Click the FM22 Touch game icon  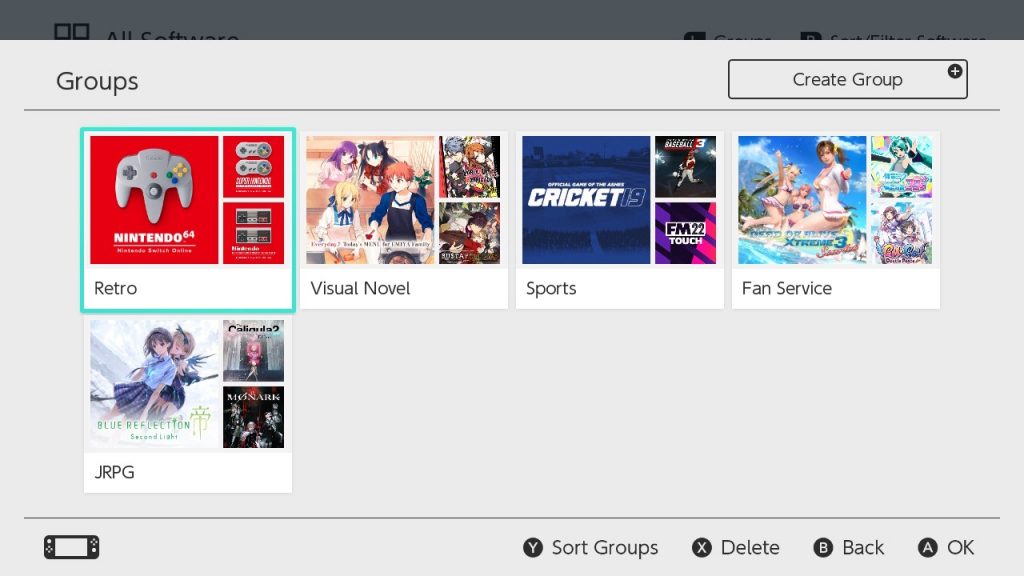tap(685, 233)
